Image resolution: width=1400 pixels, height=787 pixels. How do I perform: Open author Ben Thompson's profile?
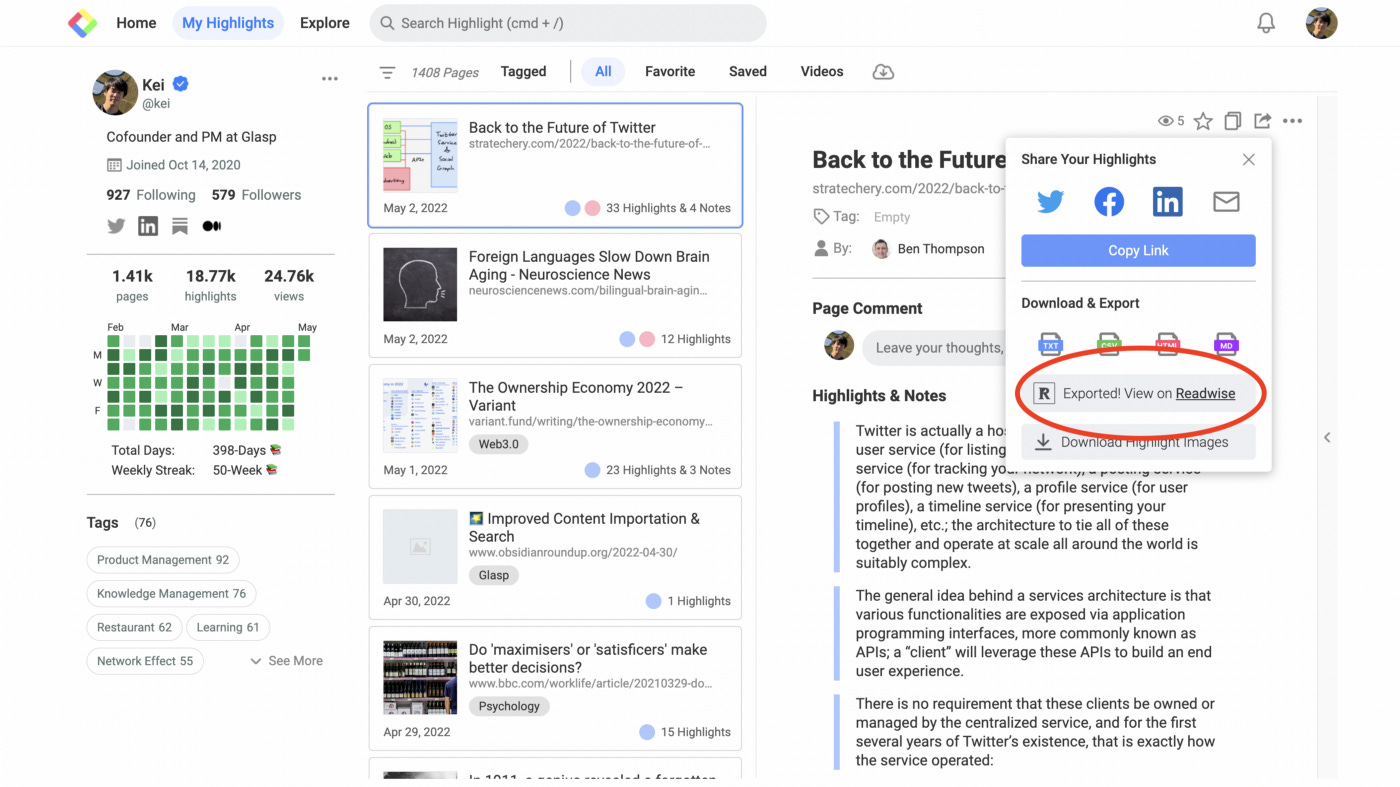928,249
